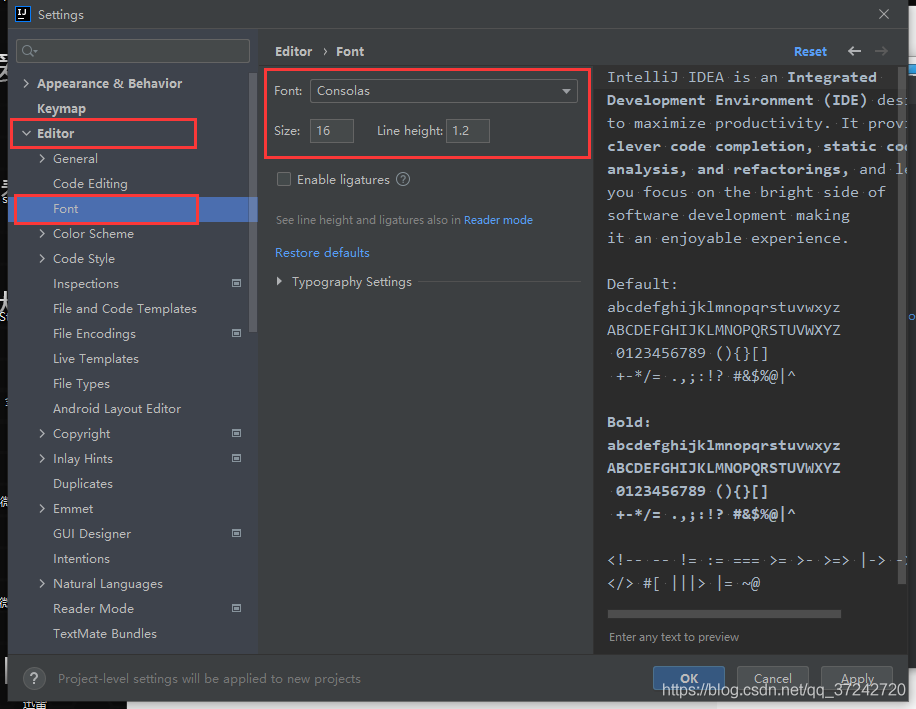Click the help question mark beside Enable ligatures

[x=403, y=179]
